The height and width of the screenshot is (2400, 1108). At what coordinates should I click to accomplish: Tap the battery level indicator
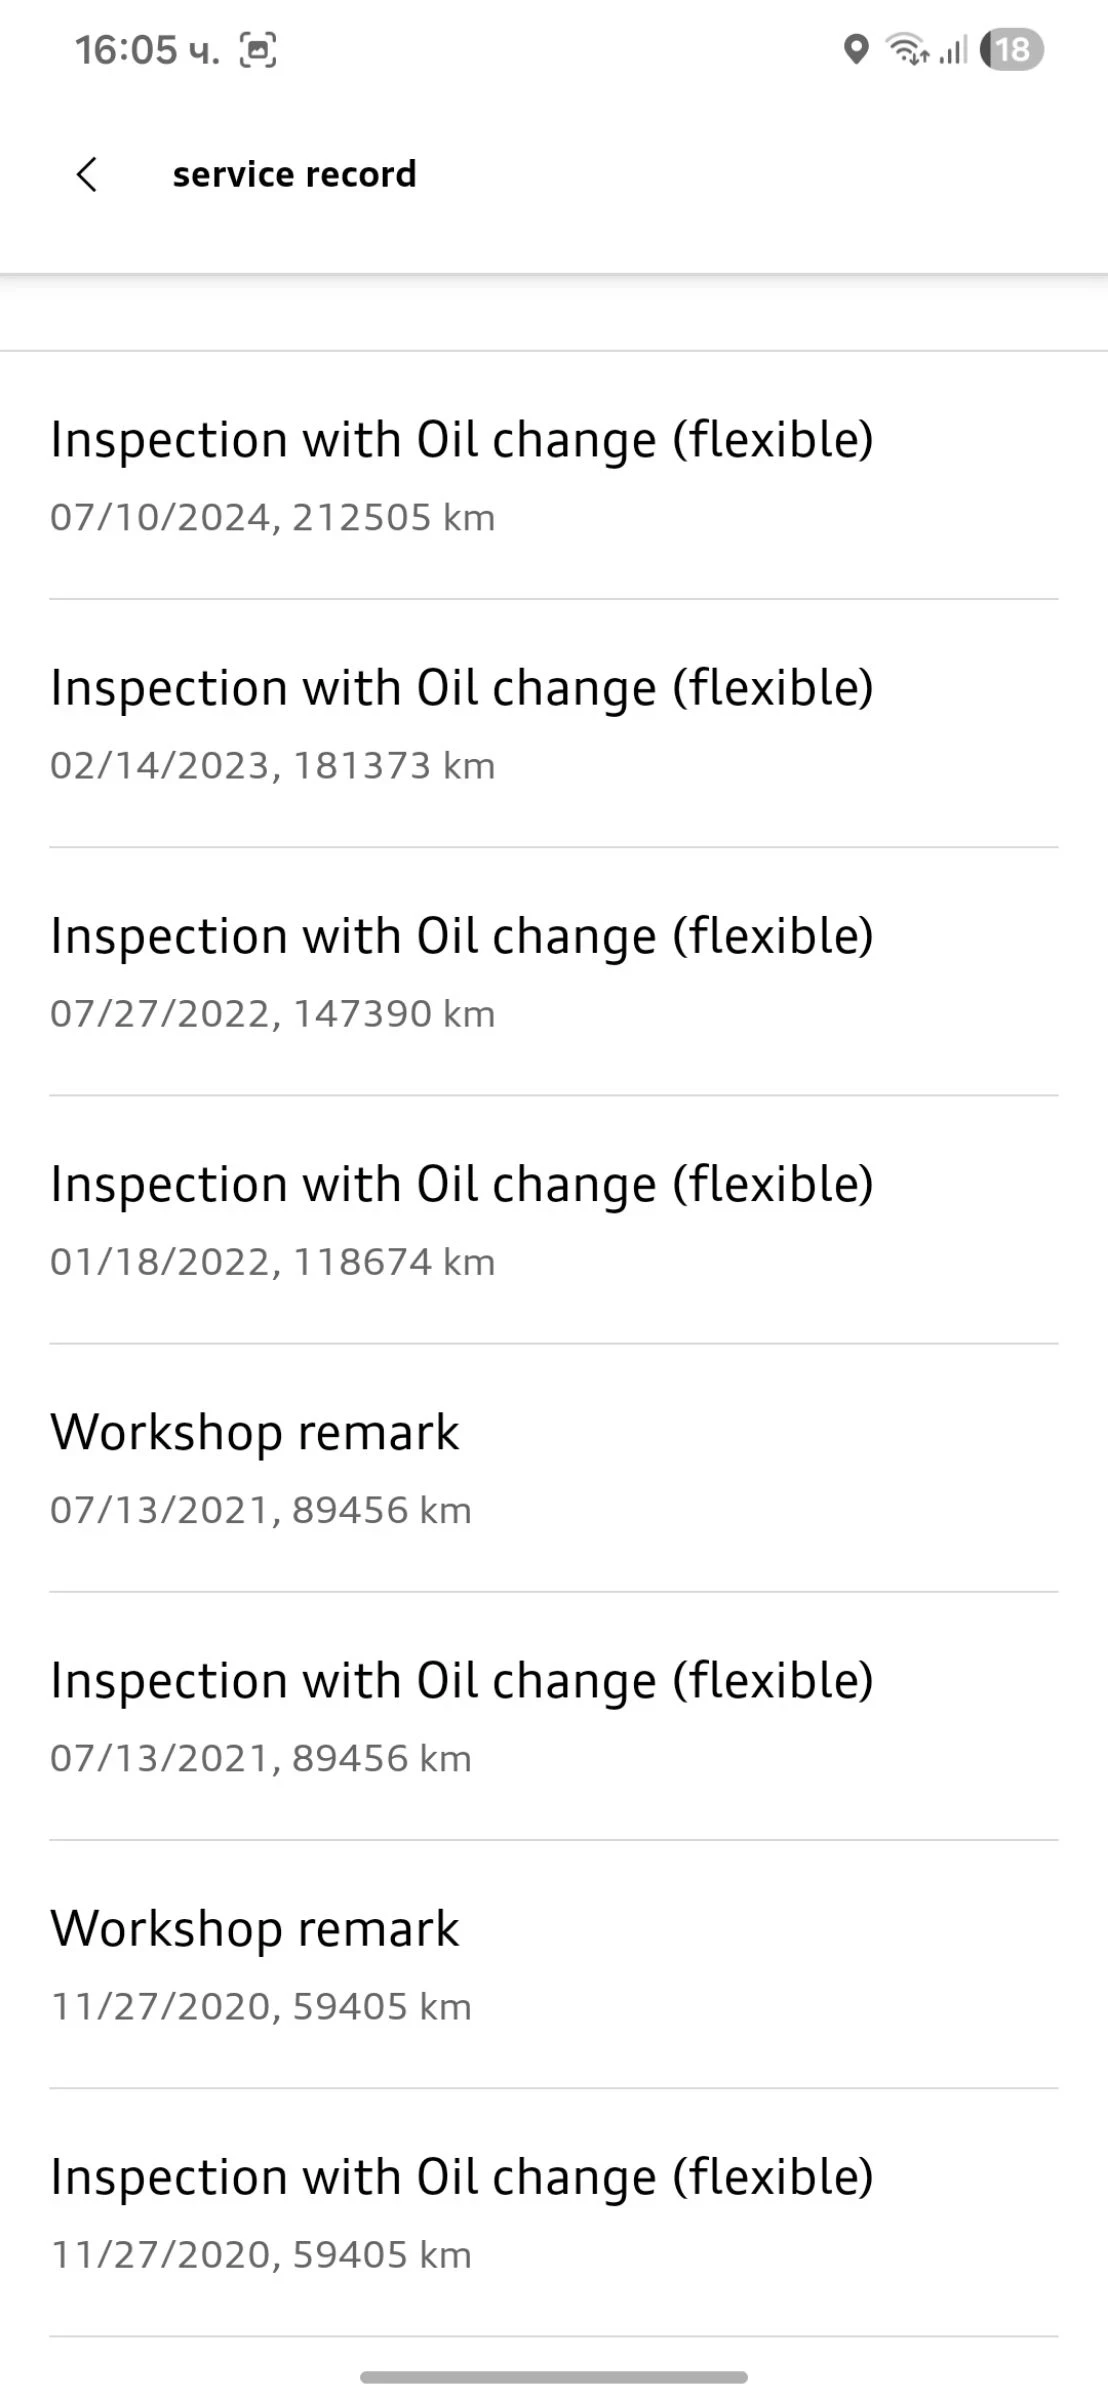point(1011,49)
